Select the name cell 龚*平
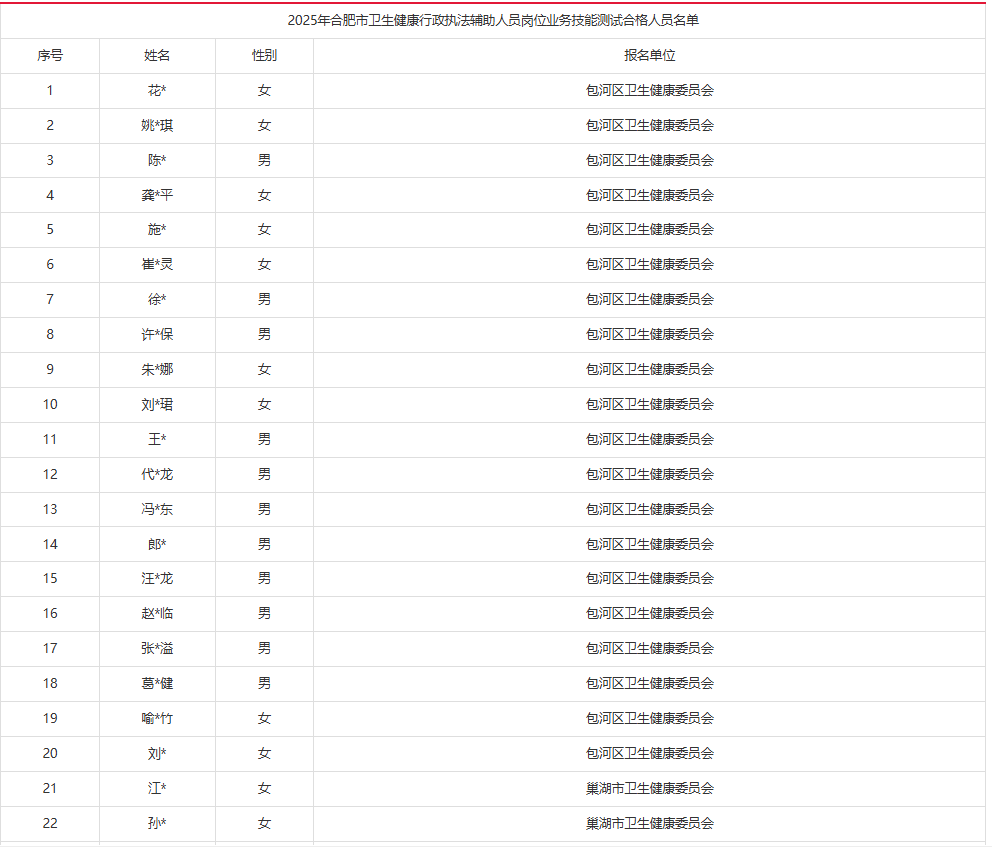 (157, 195)
